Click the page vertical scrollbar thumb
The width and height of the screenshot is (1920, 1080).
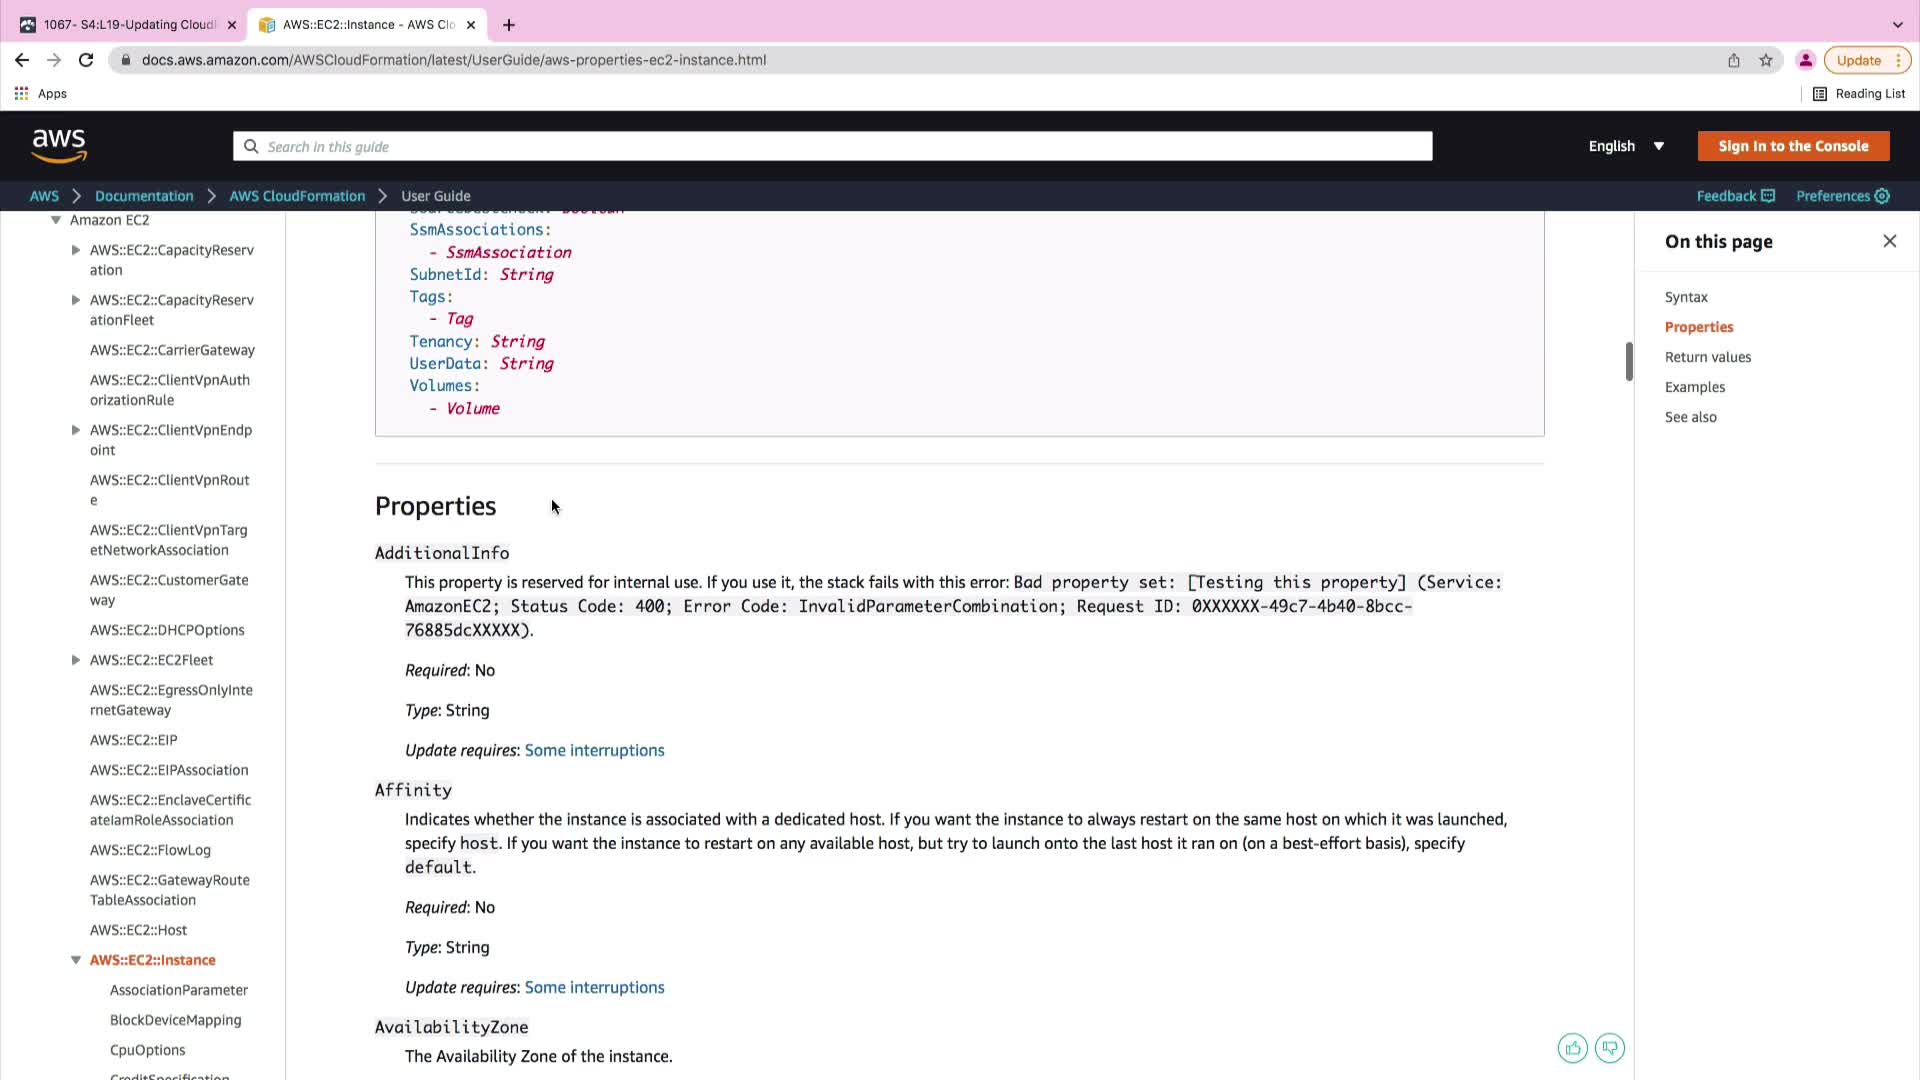pos(1629,362)
